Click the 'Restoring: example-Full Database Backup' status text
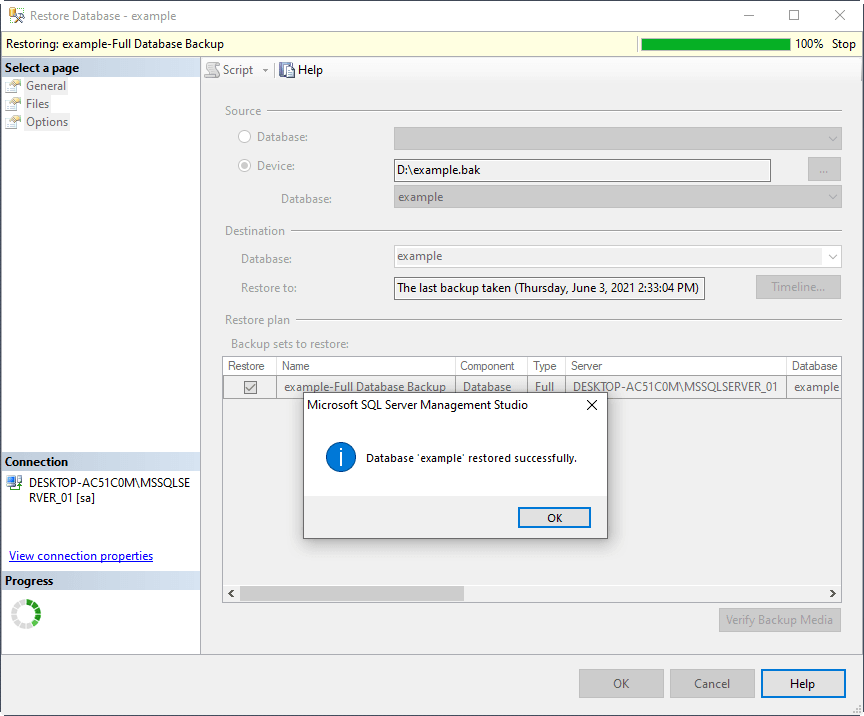 tap(115, 44)
